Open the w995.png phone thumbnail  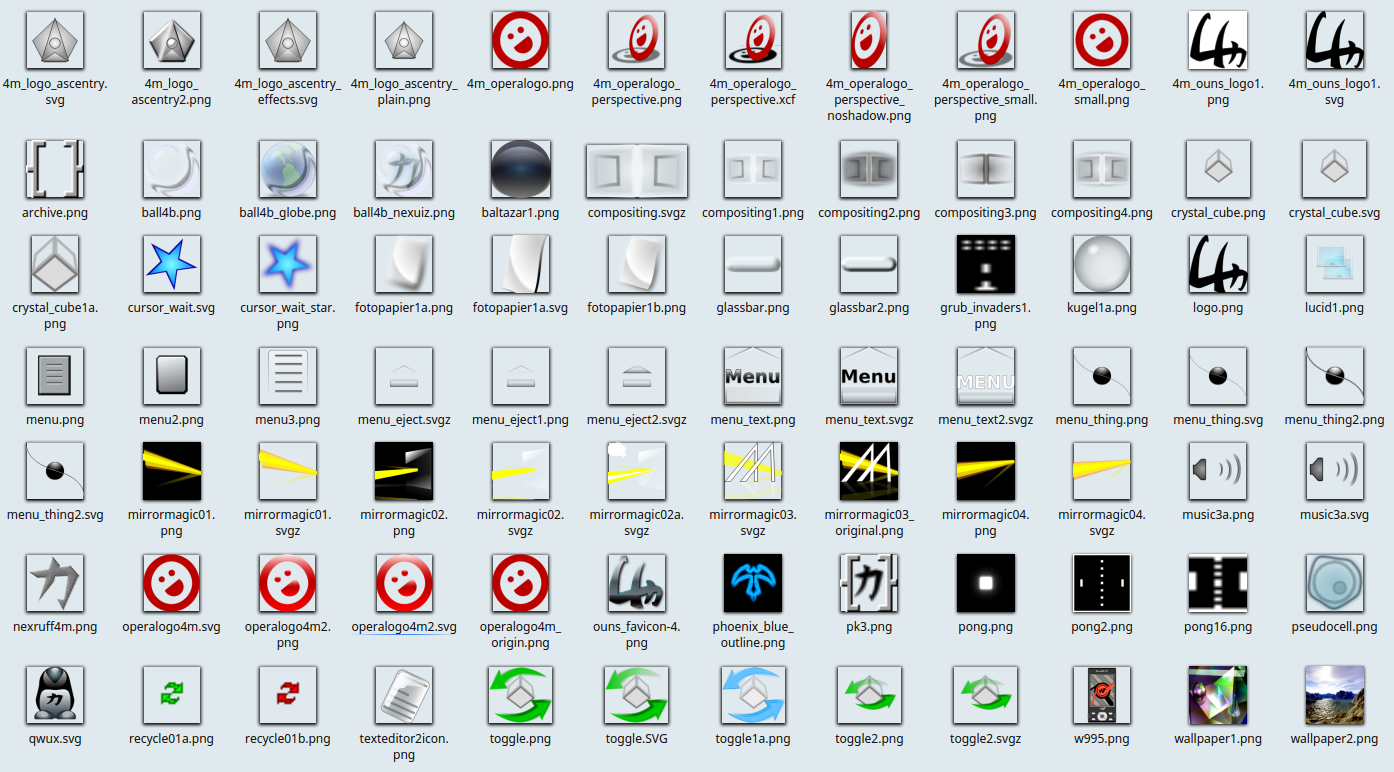tap(1102, 695)
